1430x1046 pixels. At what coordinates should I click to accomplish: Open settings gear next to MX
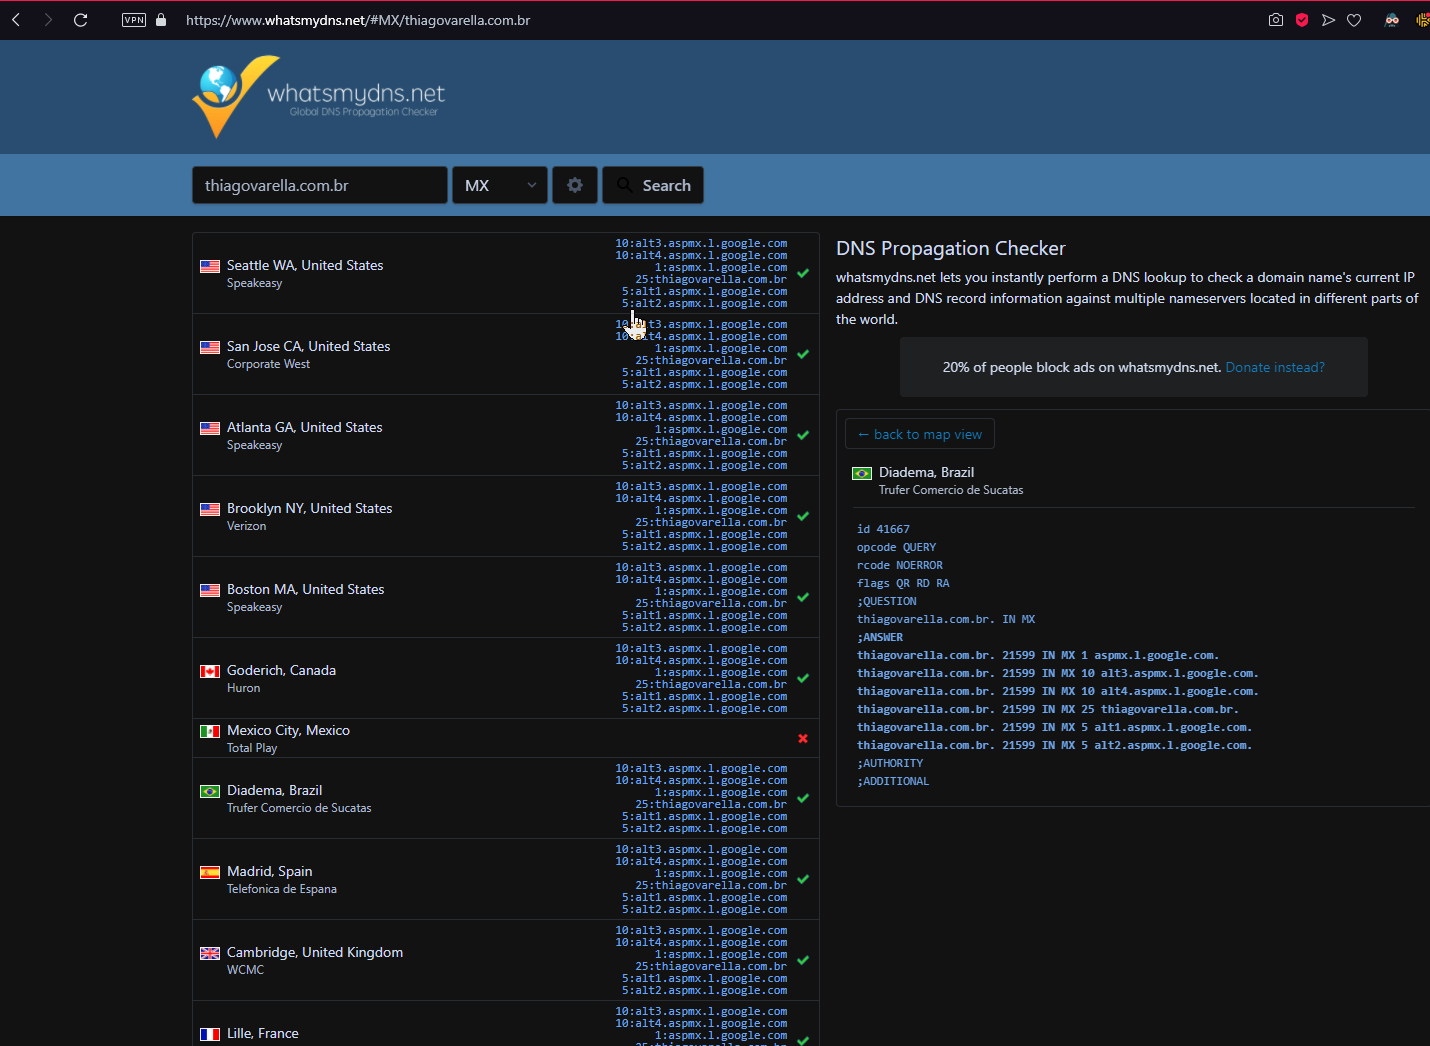coord(575,185)
